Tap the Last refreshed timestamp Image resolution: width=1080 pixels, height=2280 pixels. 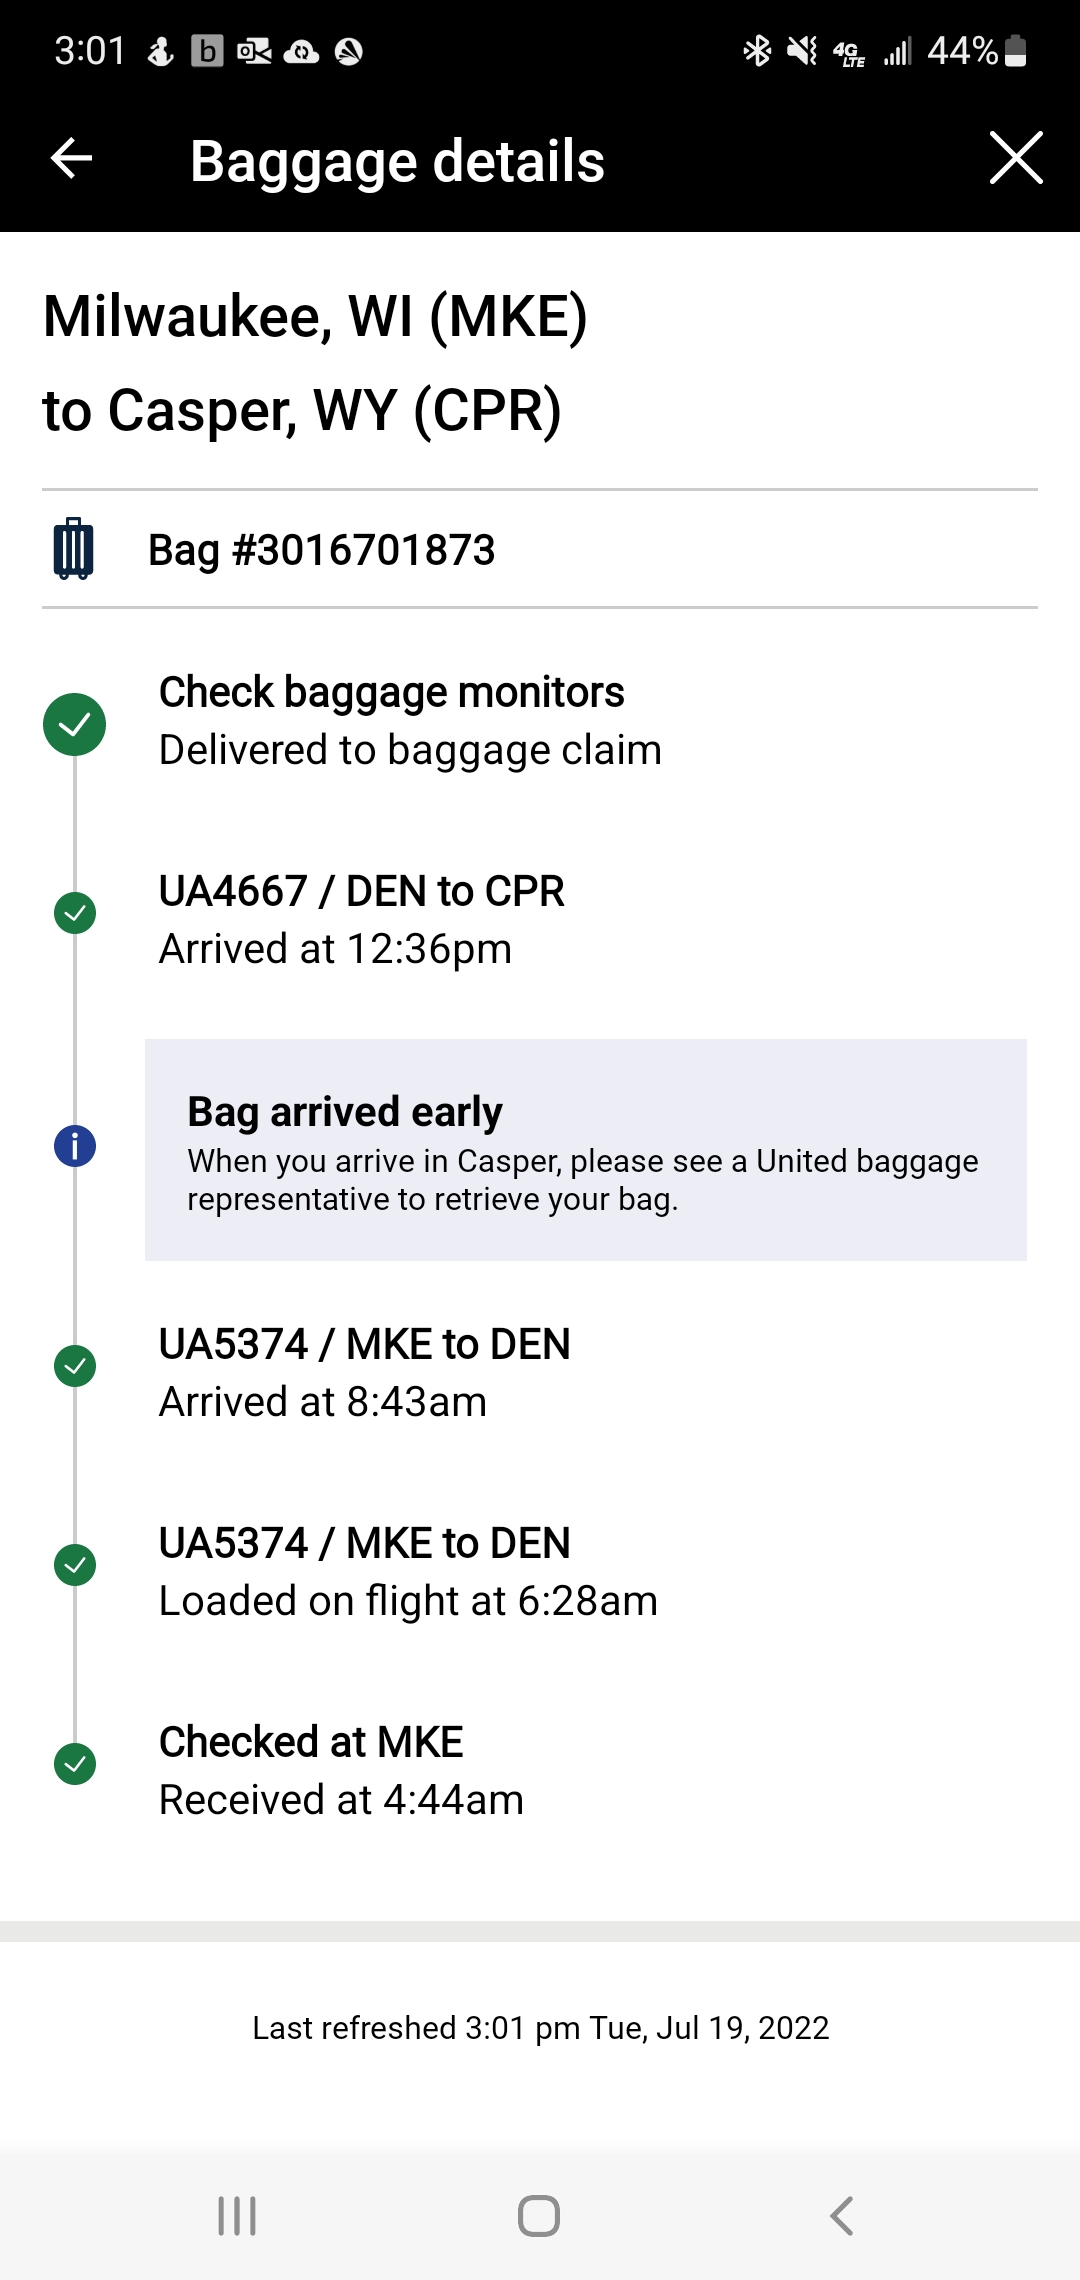pos(540,2028)
